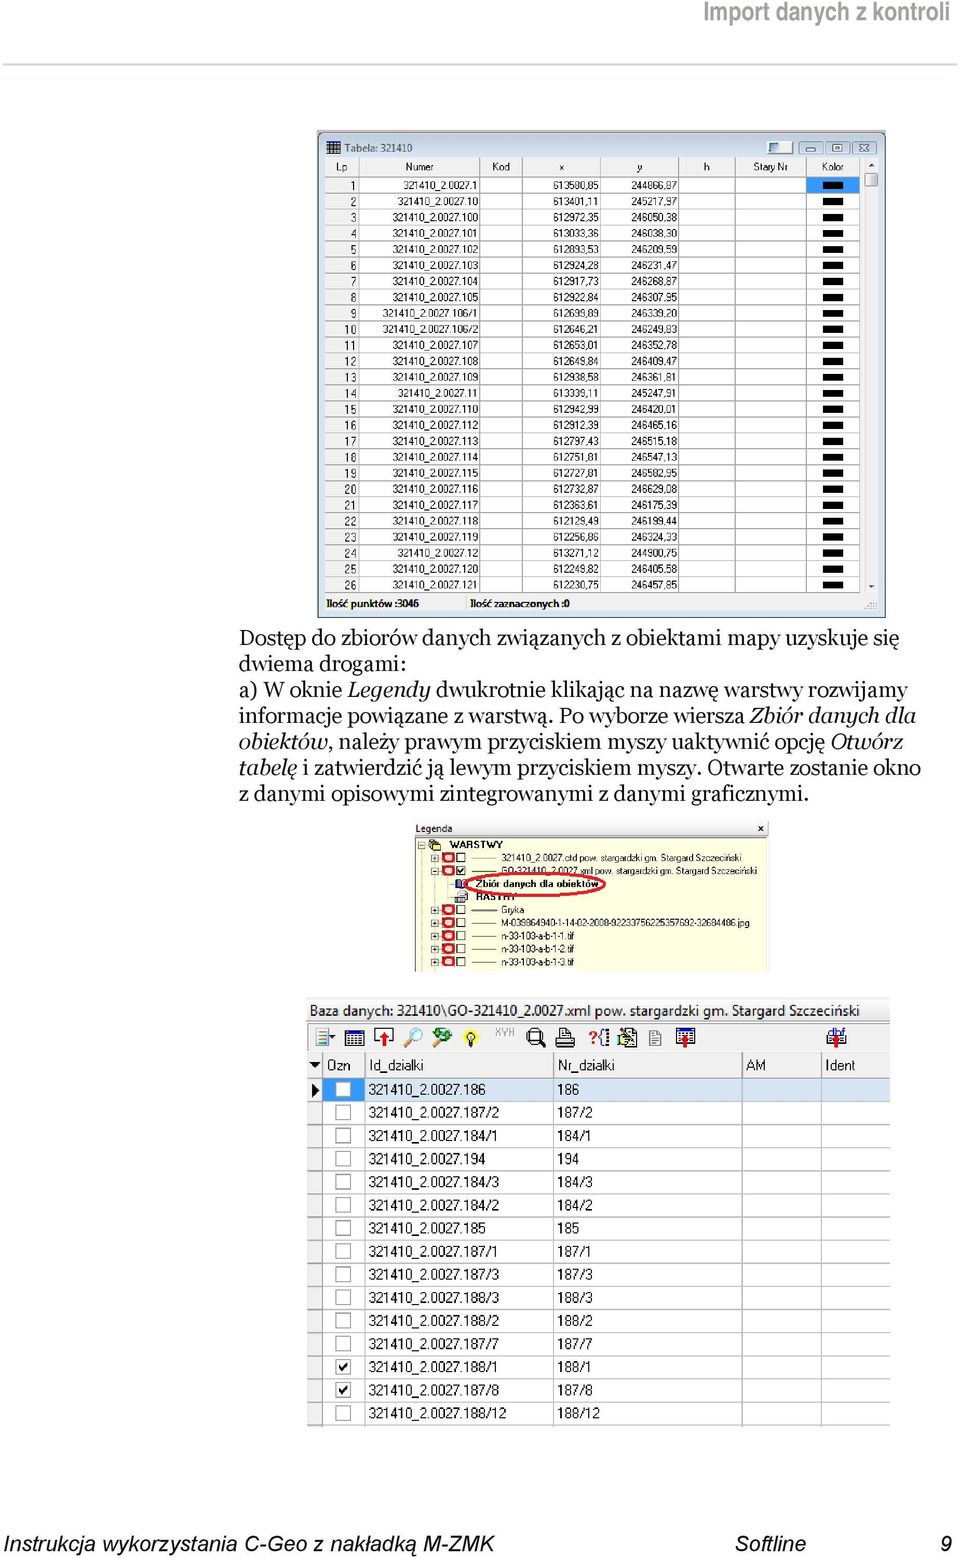Sort by the Numer column header
960x1558 pixels.
click(x=419, y=167)
